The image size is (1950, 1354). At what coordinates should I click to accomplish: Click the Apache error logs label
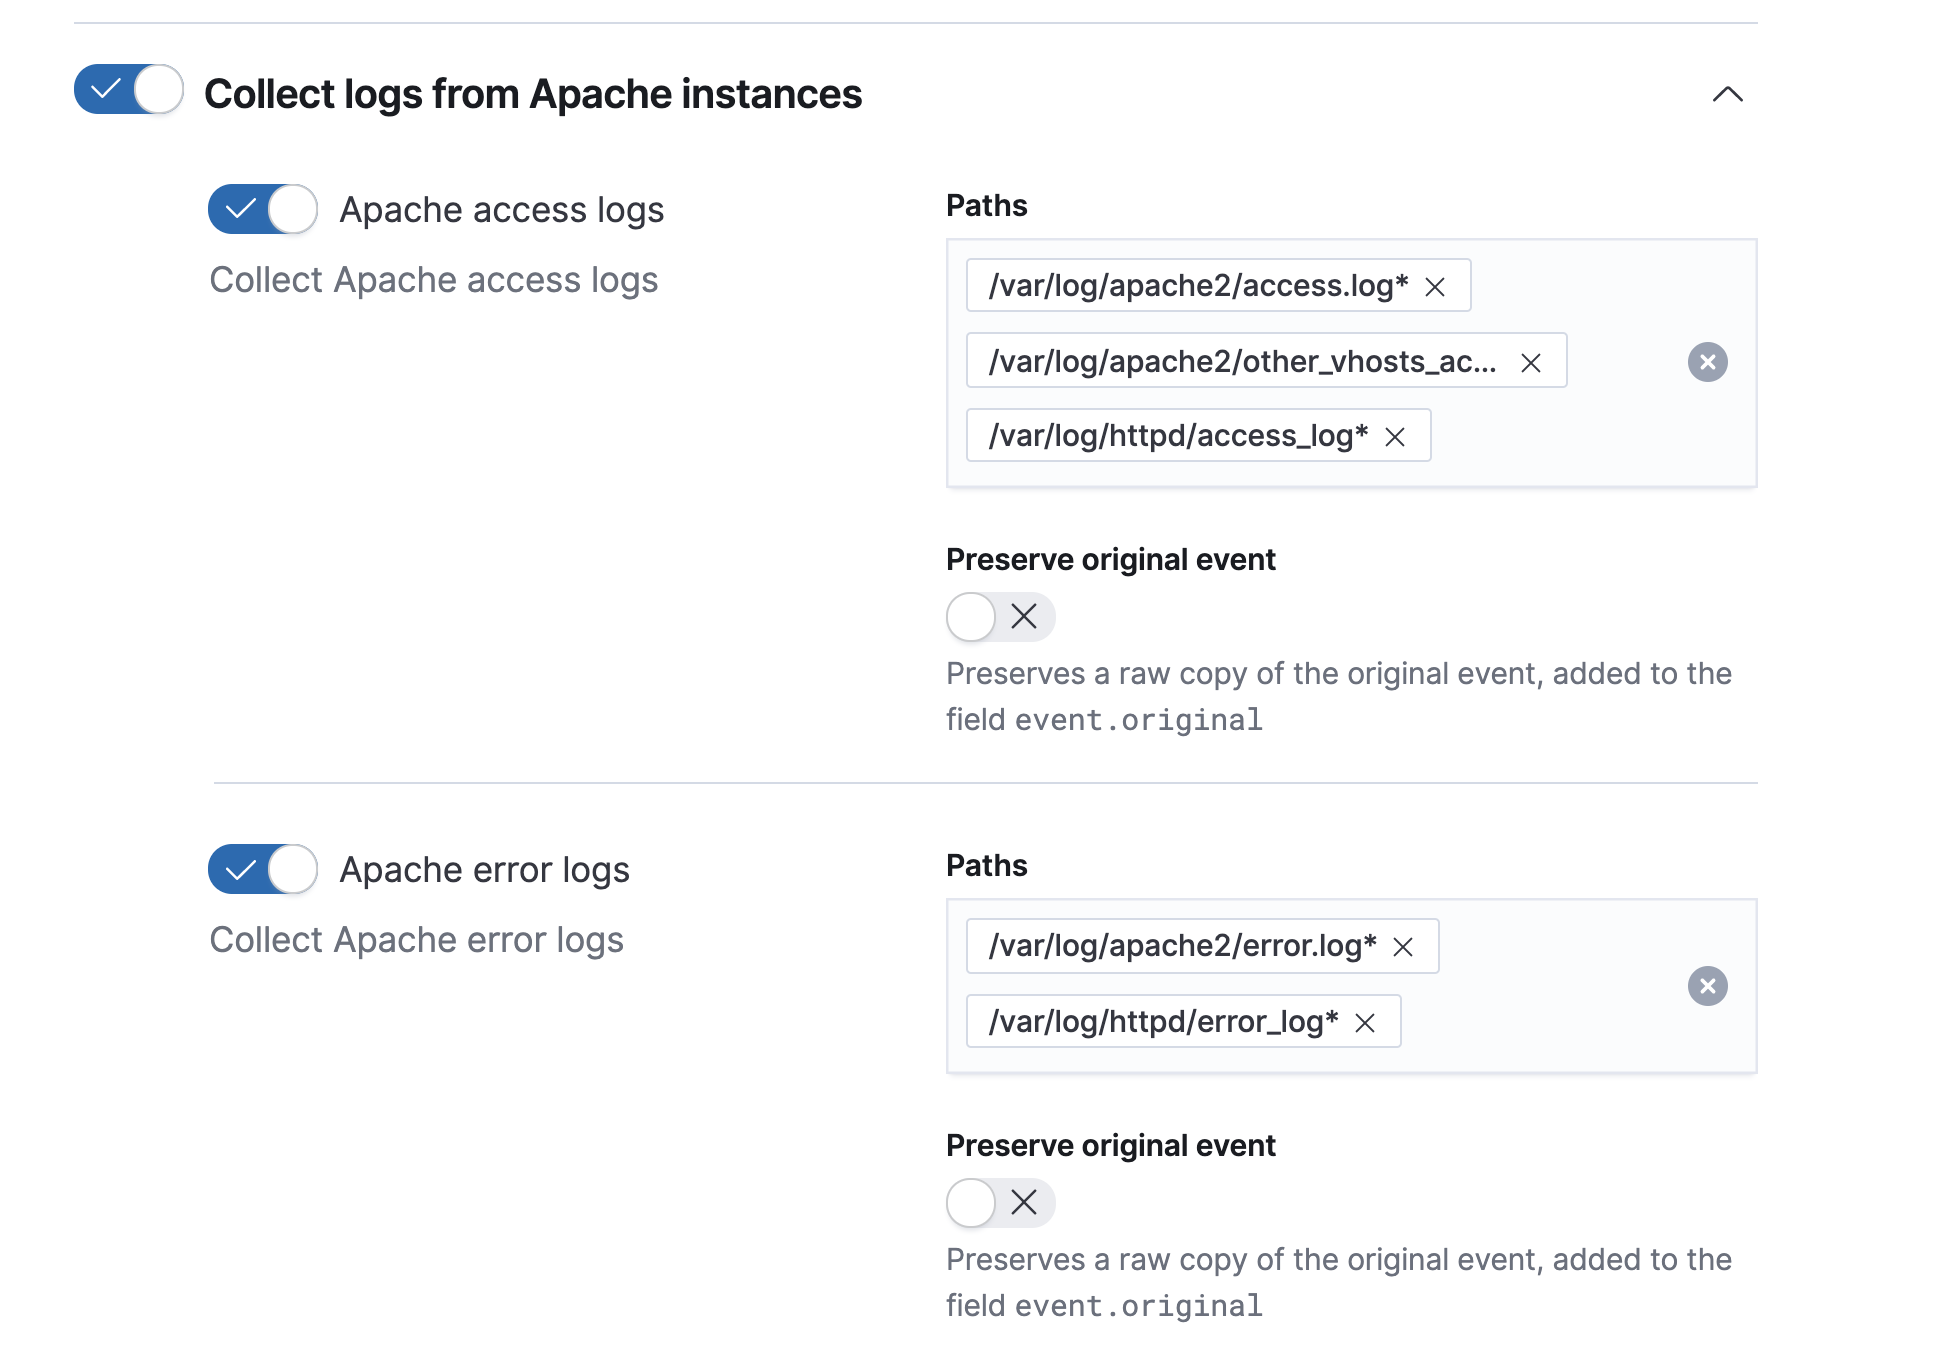pyautogui.click(x=484, y=870)
